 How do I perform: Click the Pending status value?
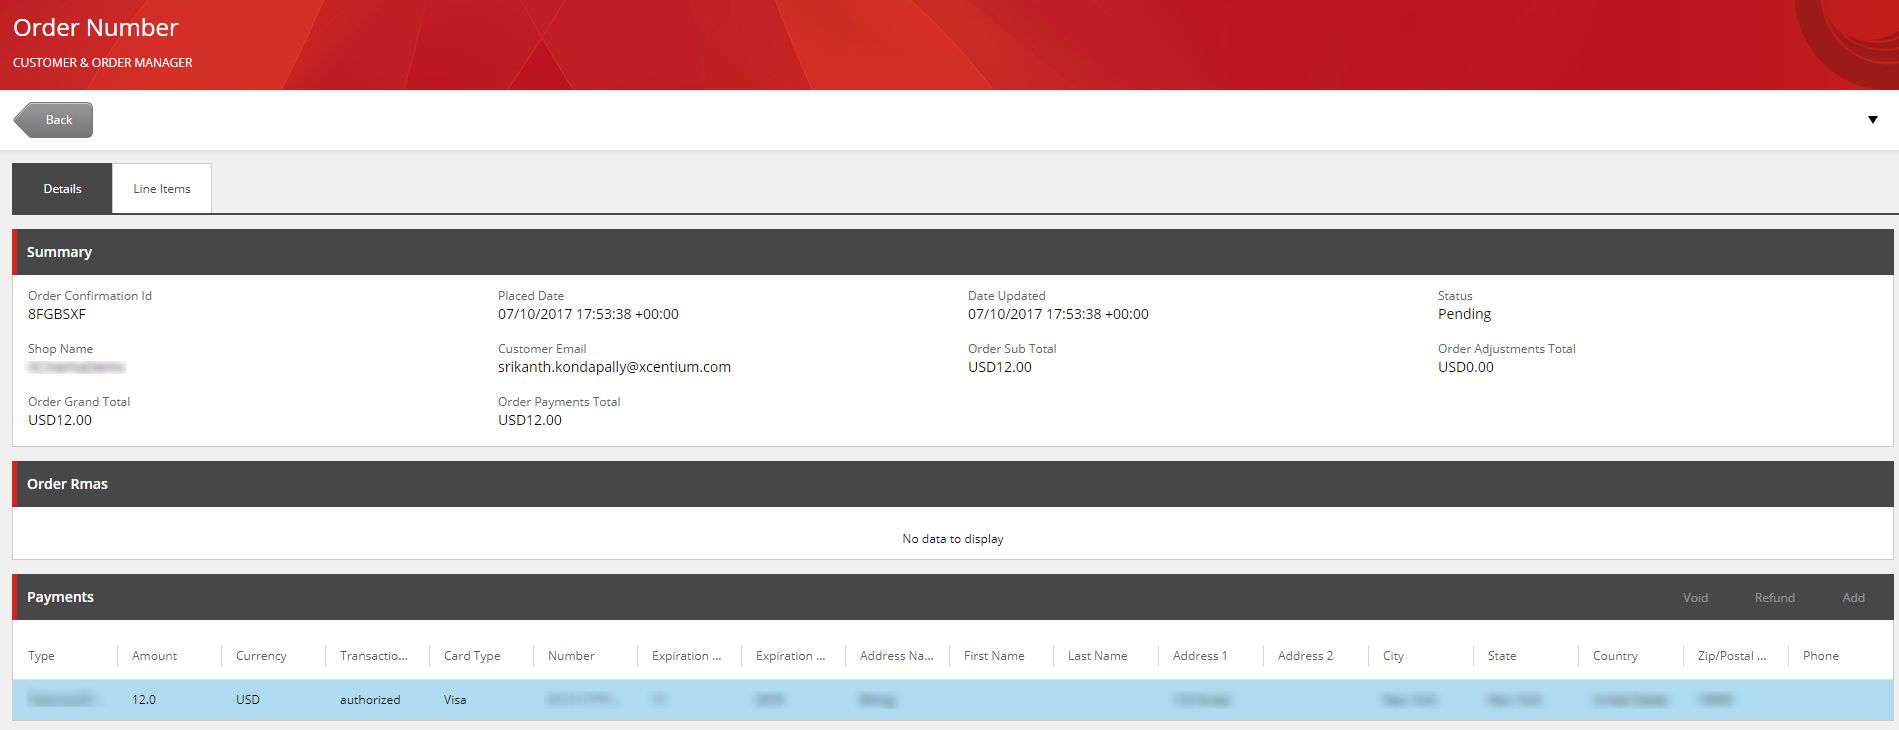pyautogui.click(x=1464, y=314)
